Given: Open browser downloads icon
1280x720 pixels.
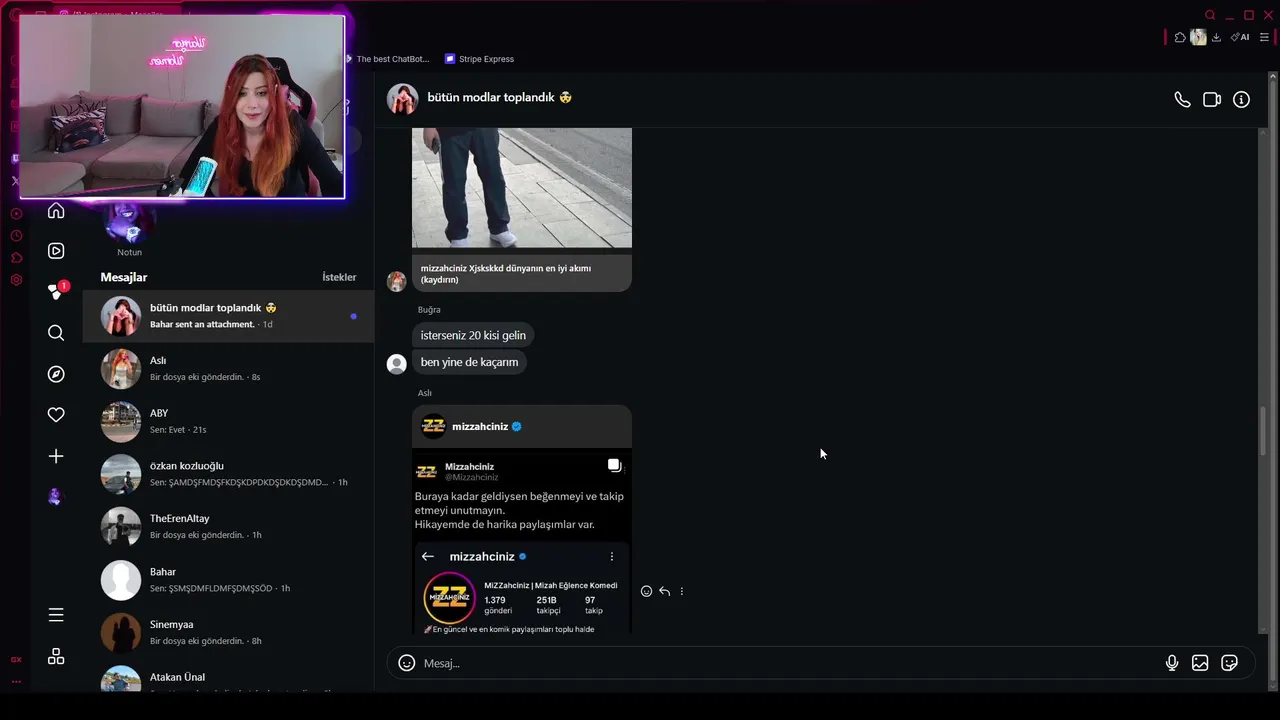Looking at the screenshot, I should [1216, 37].
